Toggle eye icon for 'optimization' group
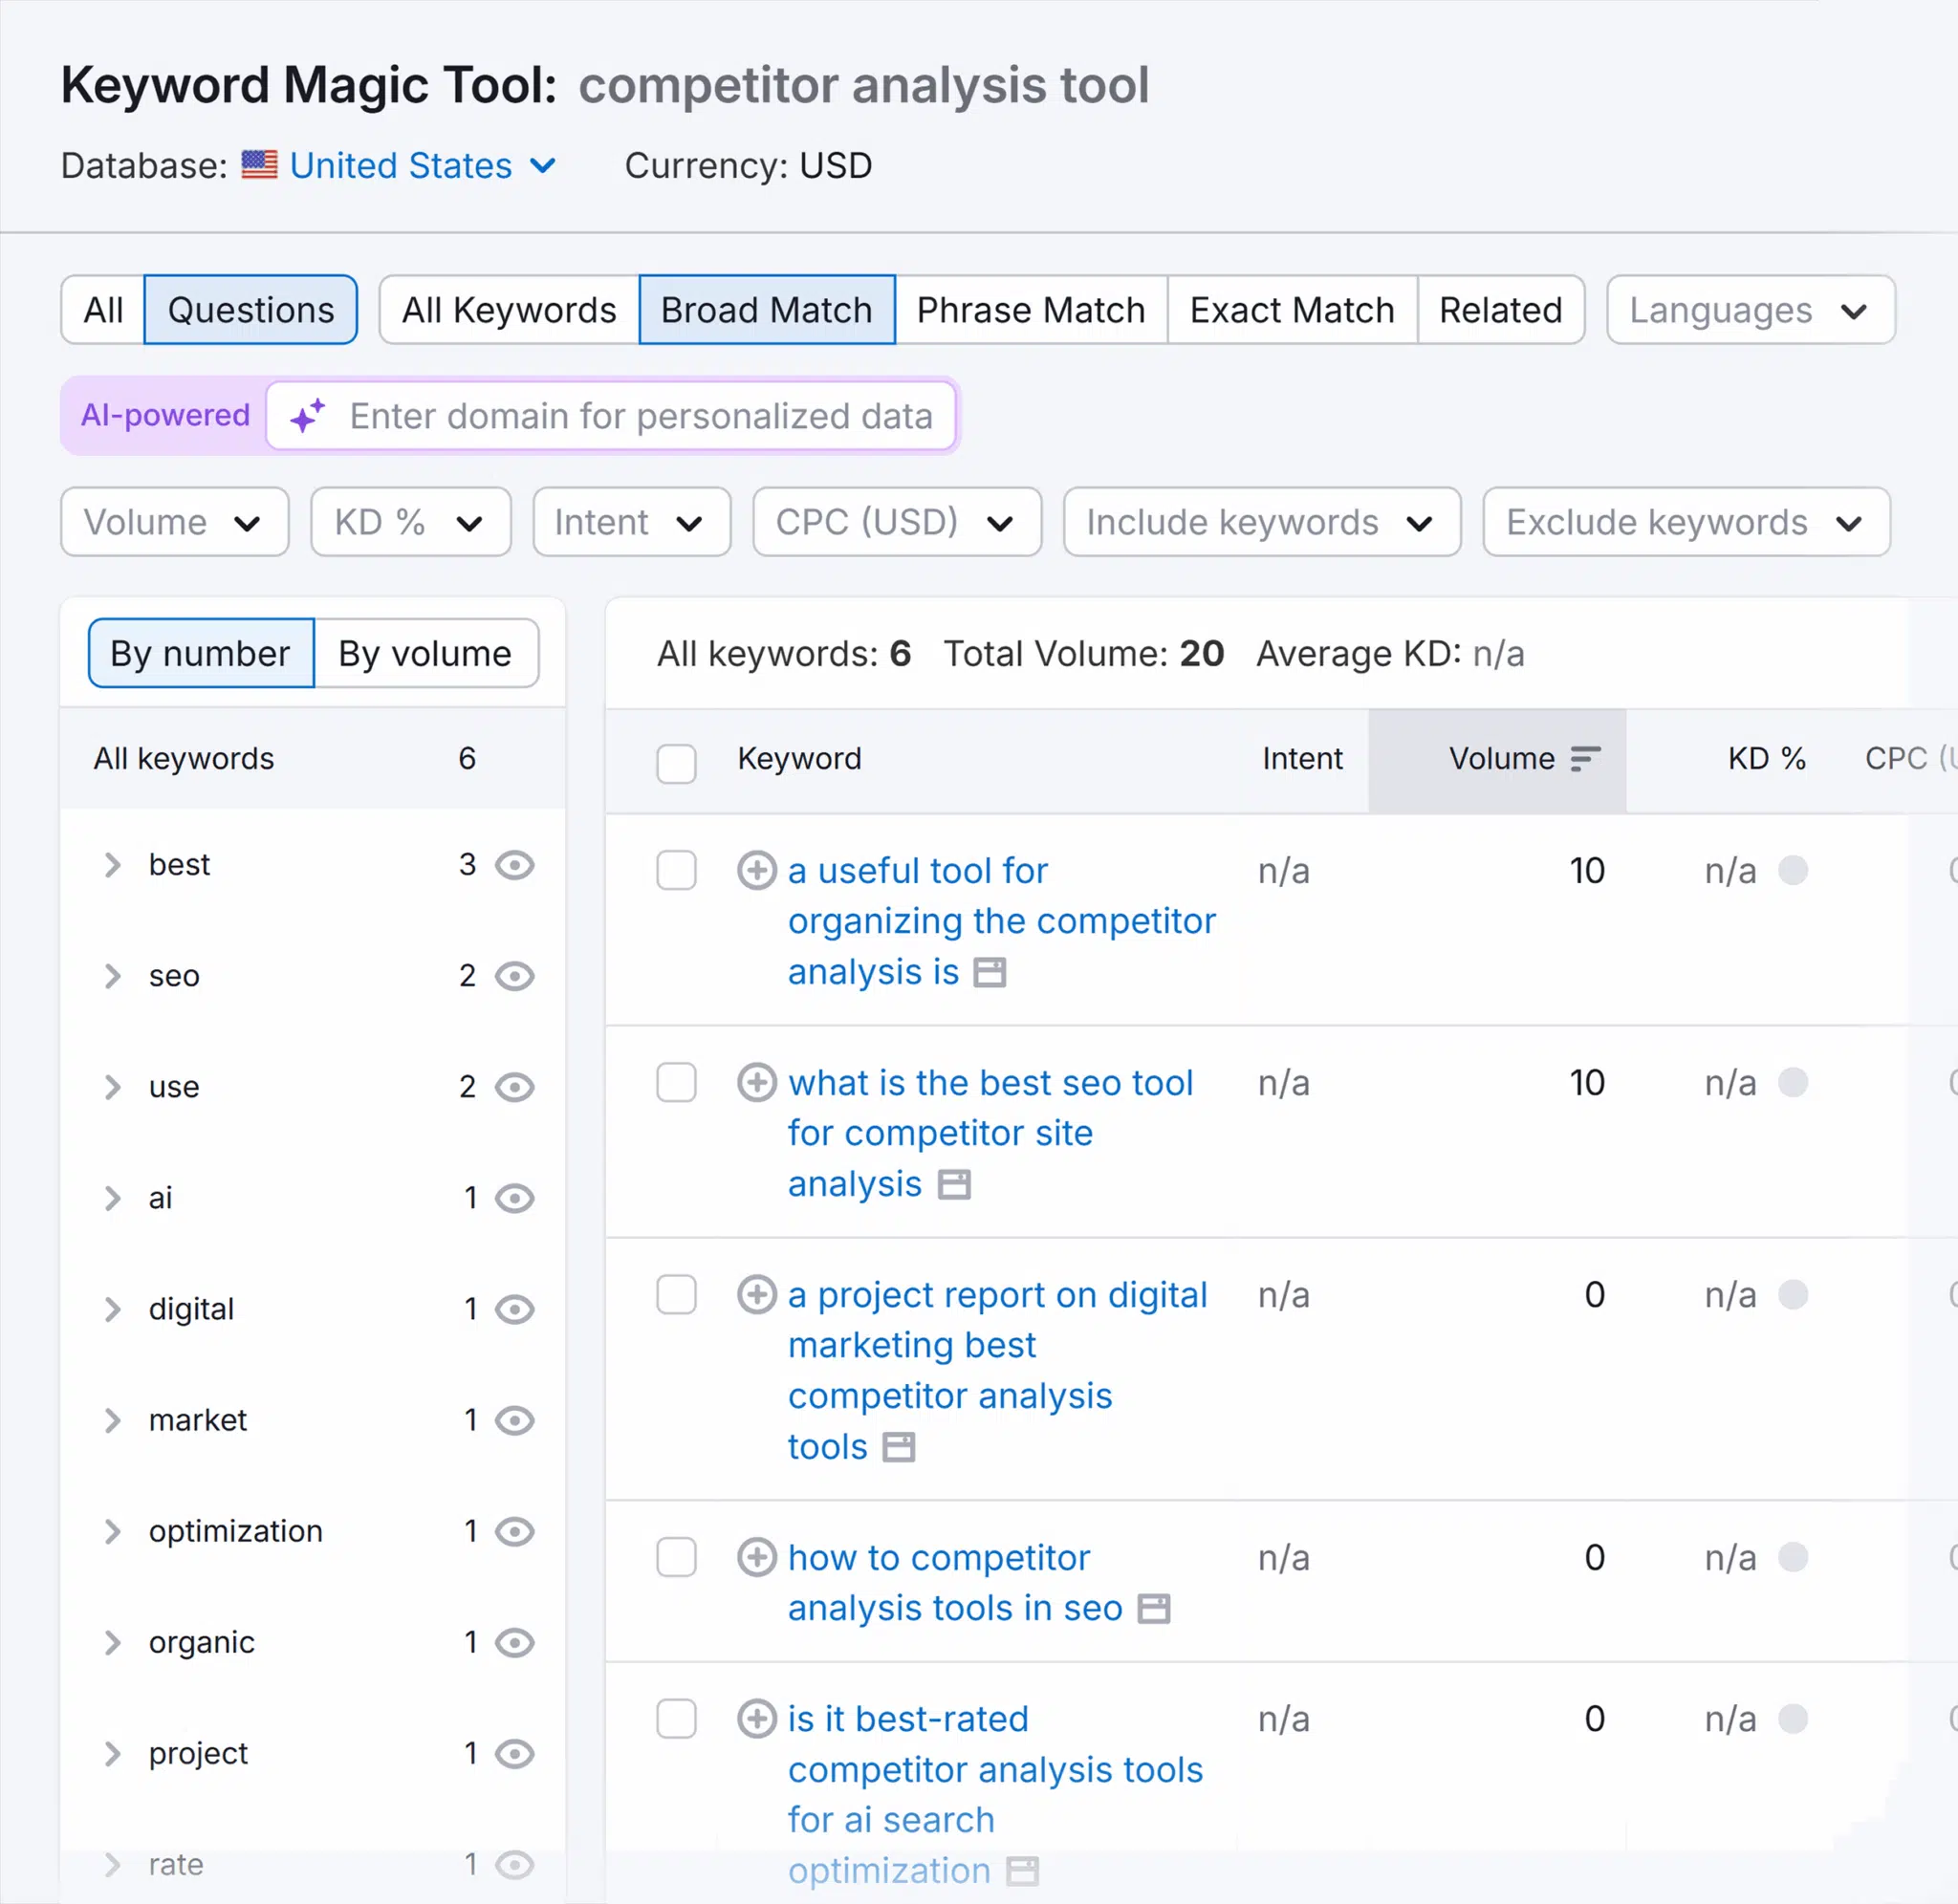Screen dimensions: 1958x1904 point(515,1530)
